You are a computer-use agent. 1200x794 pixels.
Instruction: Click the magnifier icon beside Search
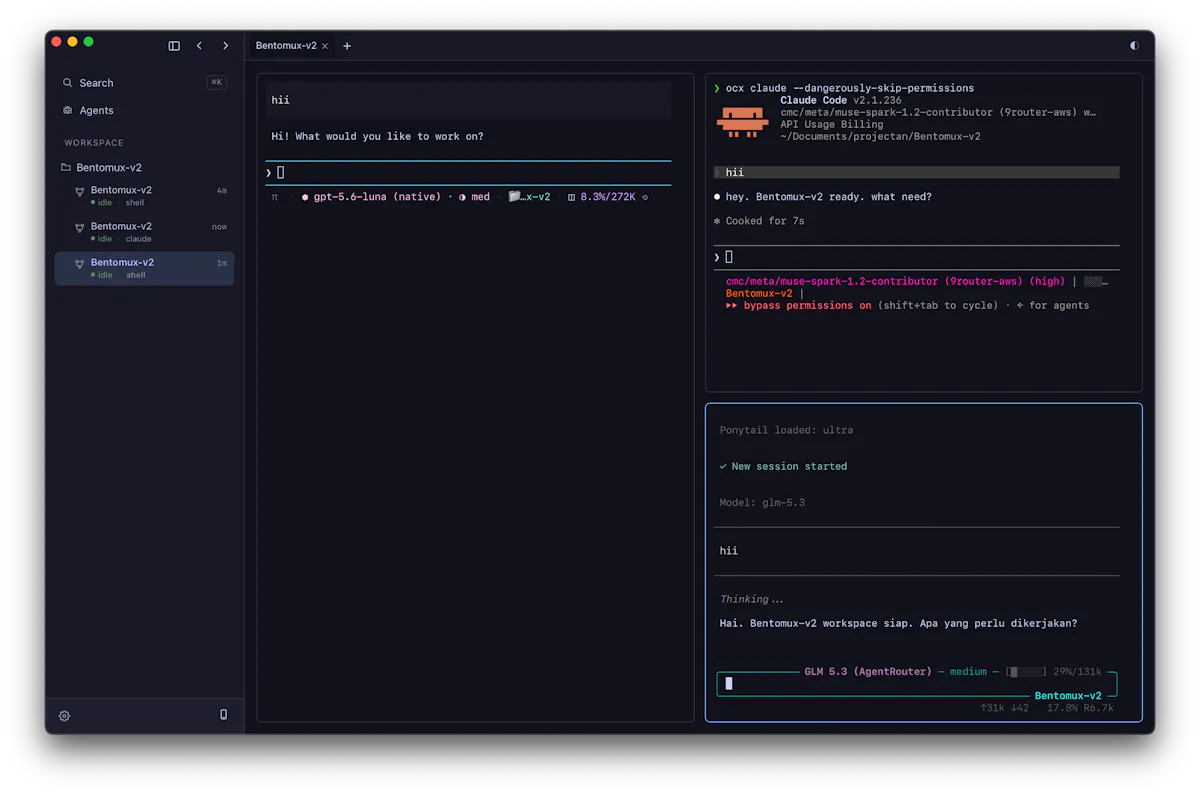(x=68, y=83)
